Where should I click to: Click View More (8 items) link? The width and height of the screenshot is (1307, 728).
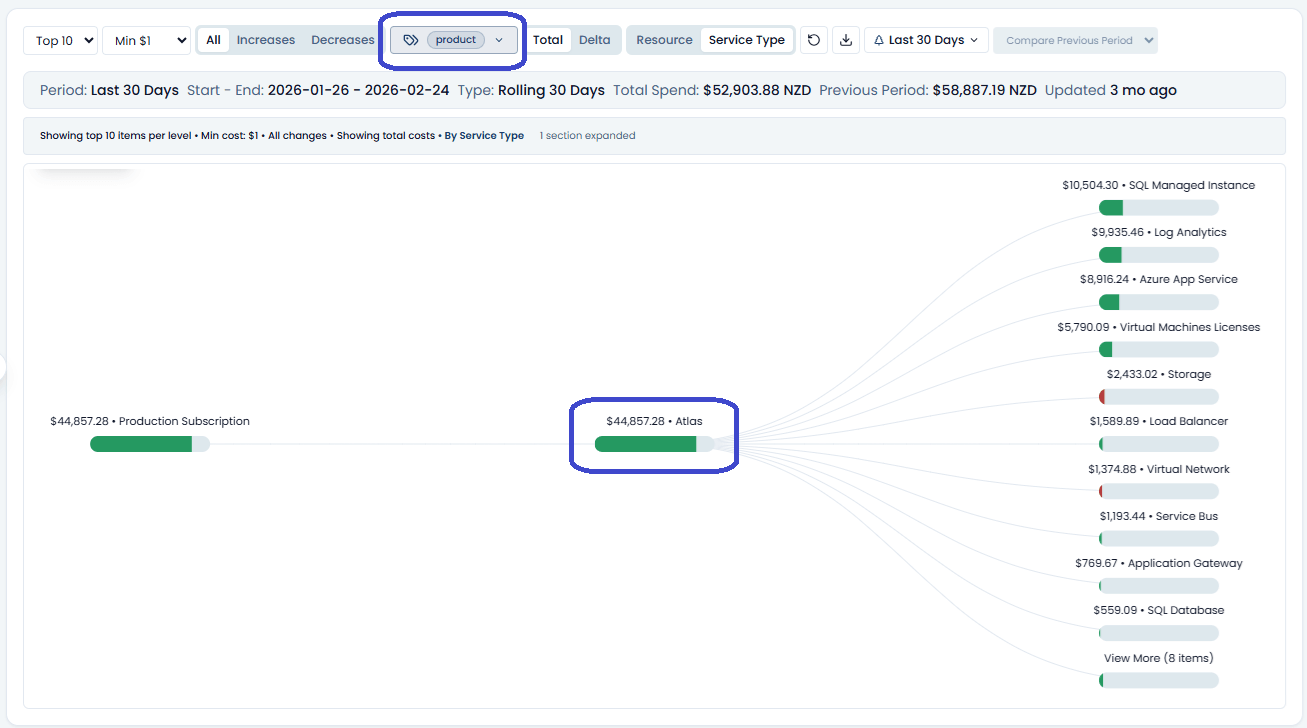1159,658
